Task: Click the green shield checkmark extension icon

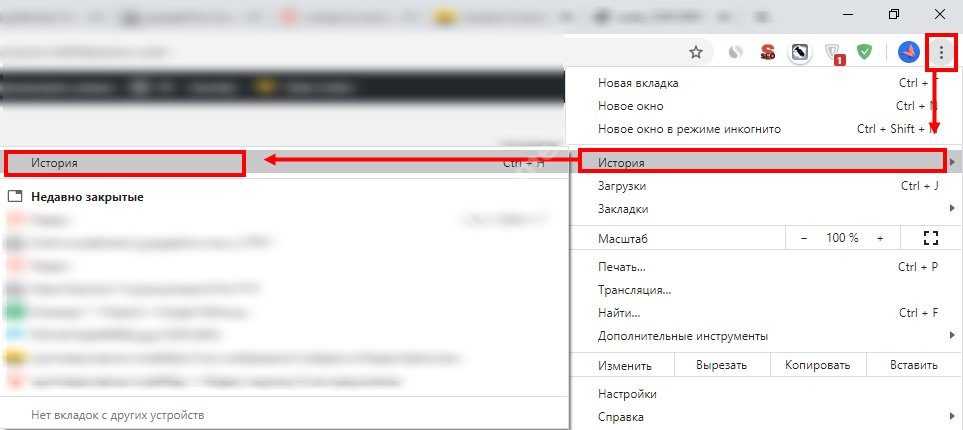Action: click(864, 52)
